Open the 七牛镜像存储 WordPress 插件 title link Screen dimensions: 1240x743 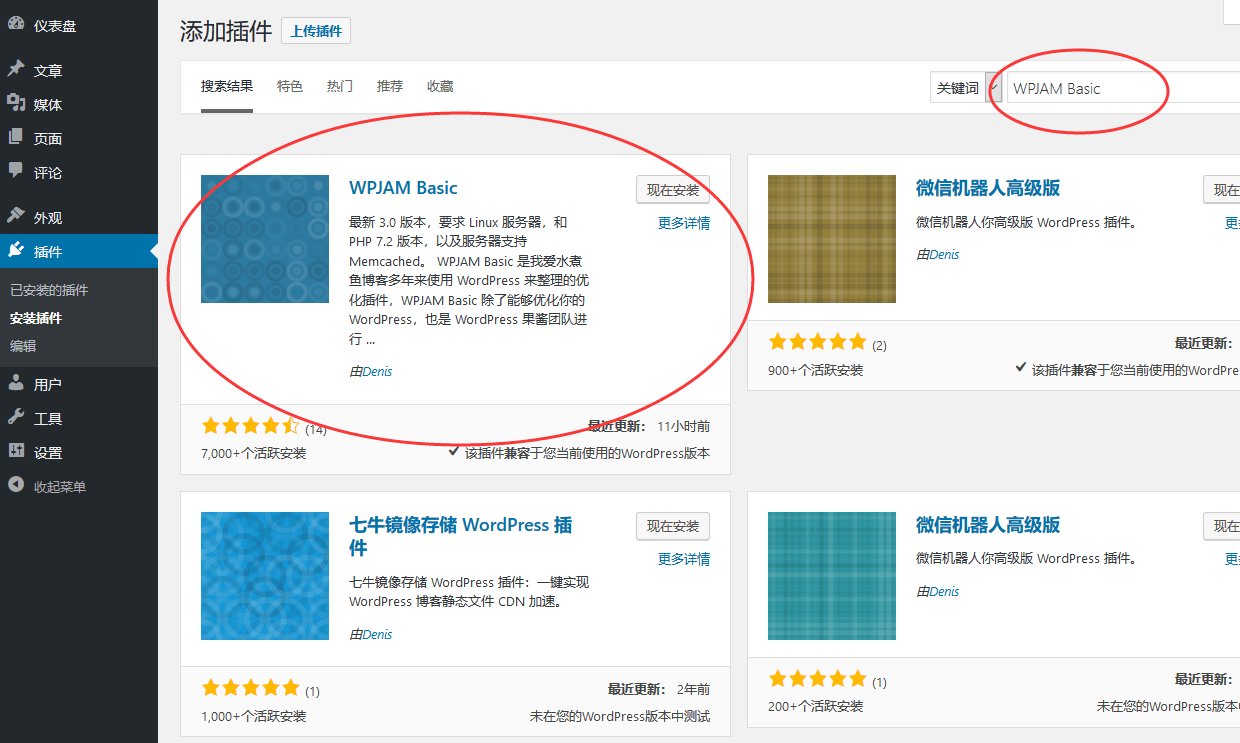tap(461, 537)
